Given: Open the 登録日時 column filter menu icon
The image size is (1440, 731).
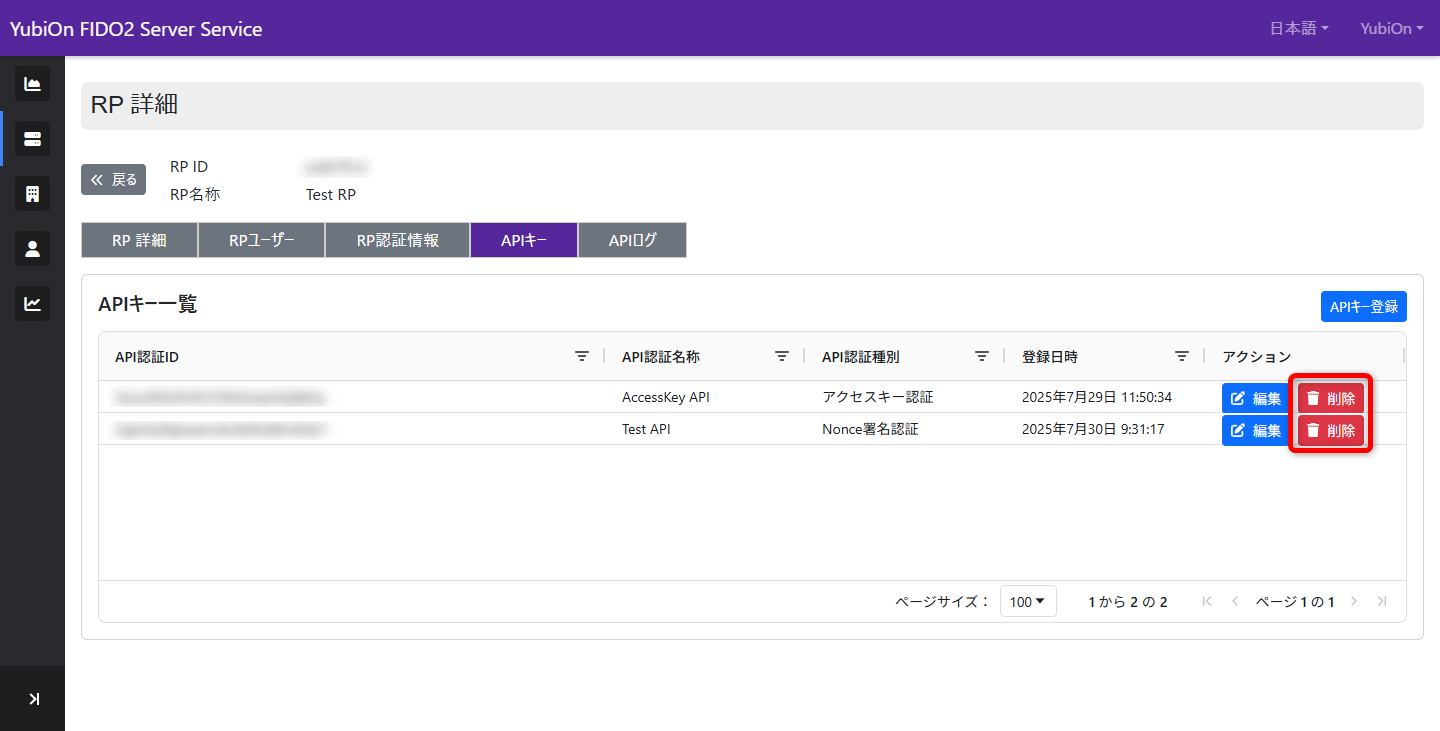Looking at the screenshot, I should (1182, 356).
